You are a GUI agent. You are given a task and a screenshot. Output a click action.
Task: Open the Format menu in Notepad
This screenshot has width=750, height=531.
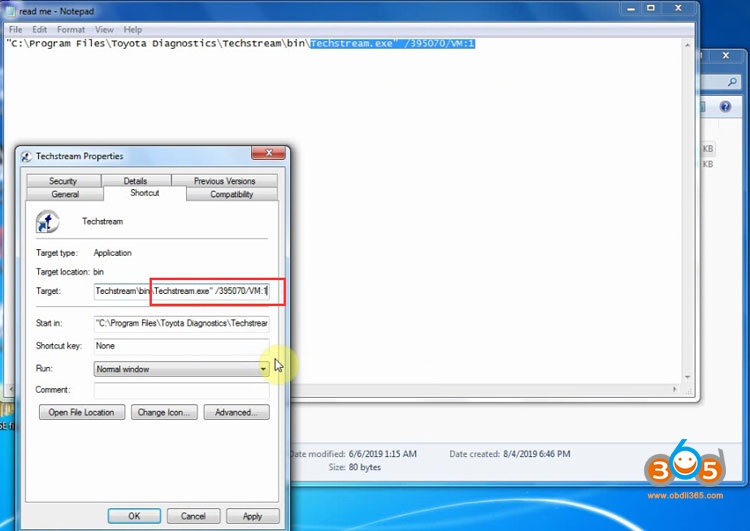coord(71,30)
